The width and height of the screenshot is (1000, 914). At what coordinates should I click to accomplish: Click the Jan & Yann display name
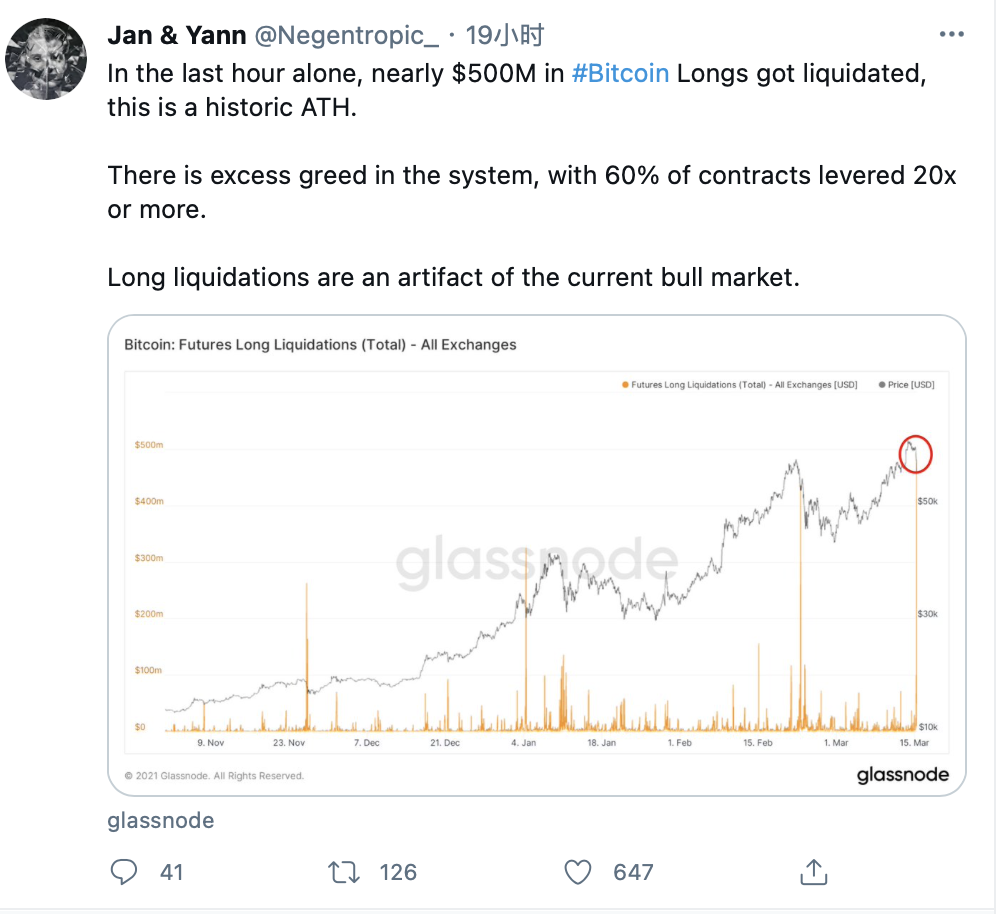(x=176, y=36)
